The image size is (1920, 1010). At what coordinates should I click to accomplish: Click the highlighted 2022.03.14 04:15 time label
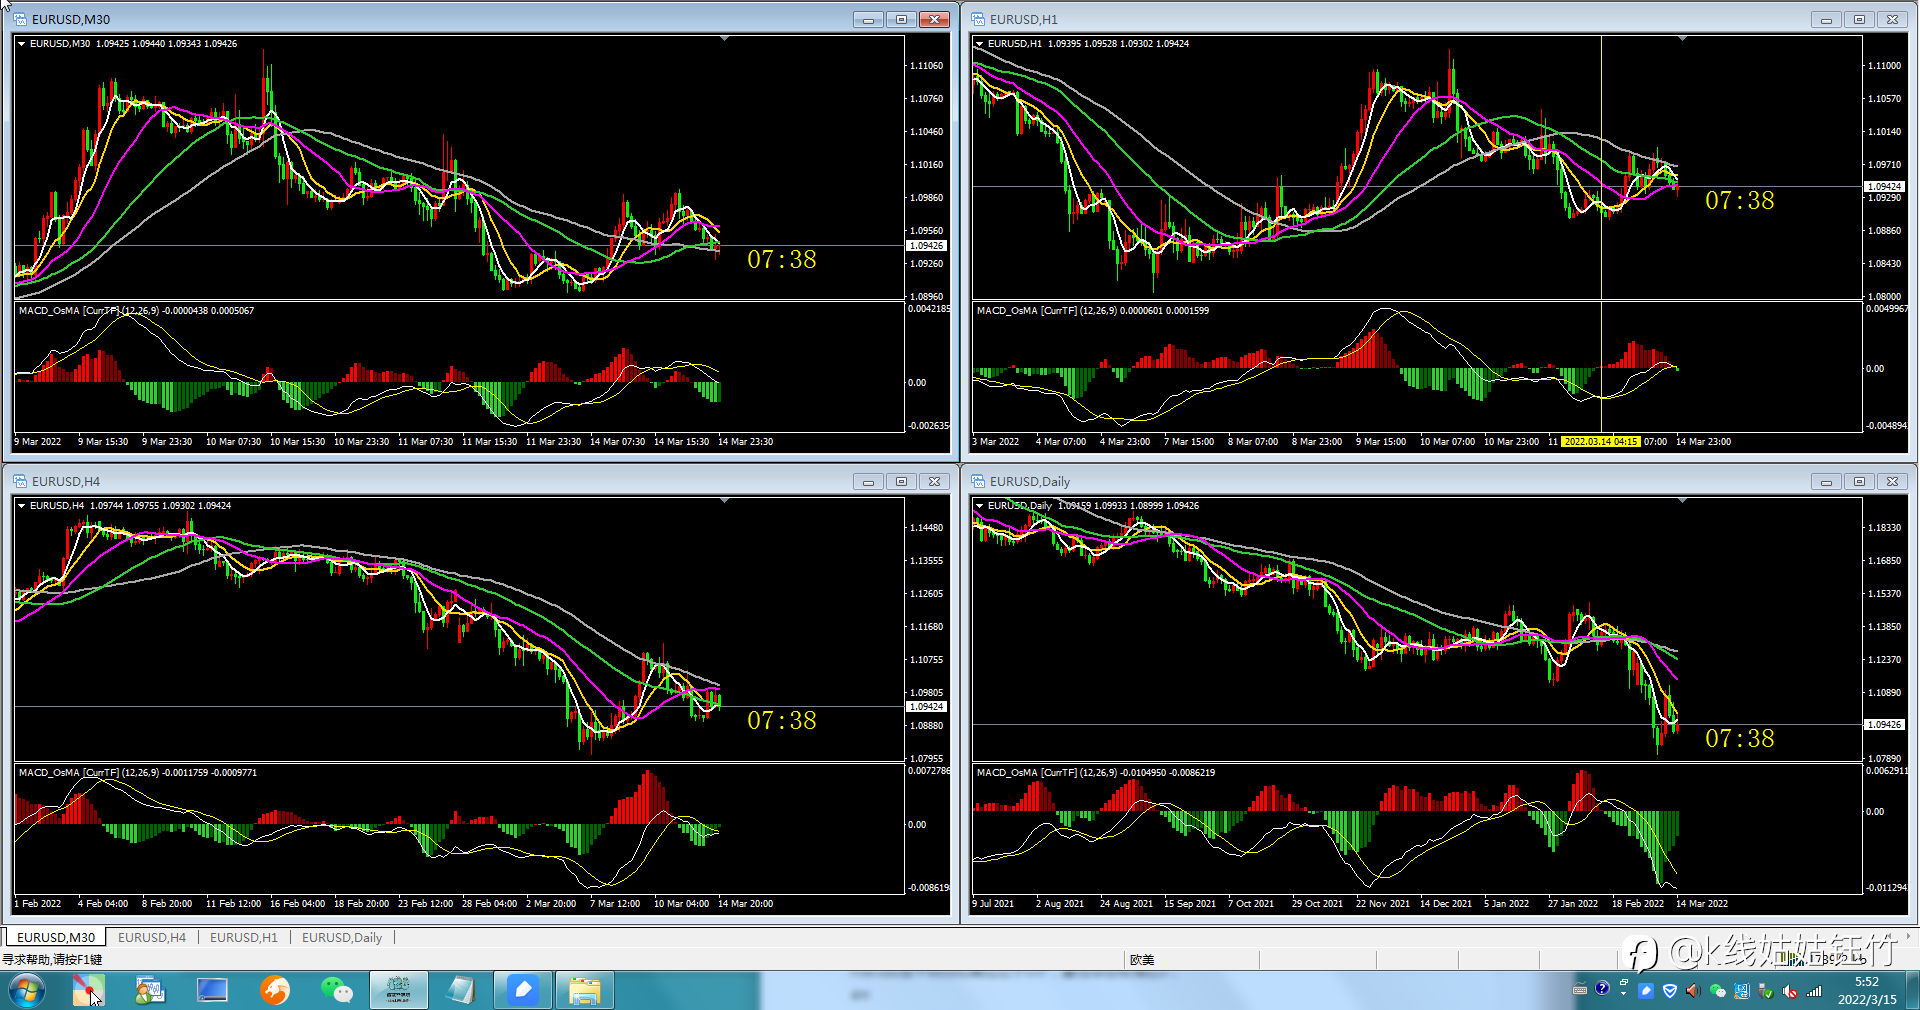tap(1600, 441)
